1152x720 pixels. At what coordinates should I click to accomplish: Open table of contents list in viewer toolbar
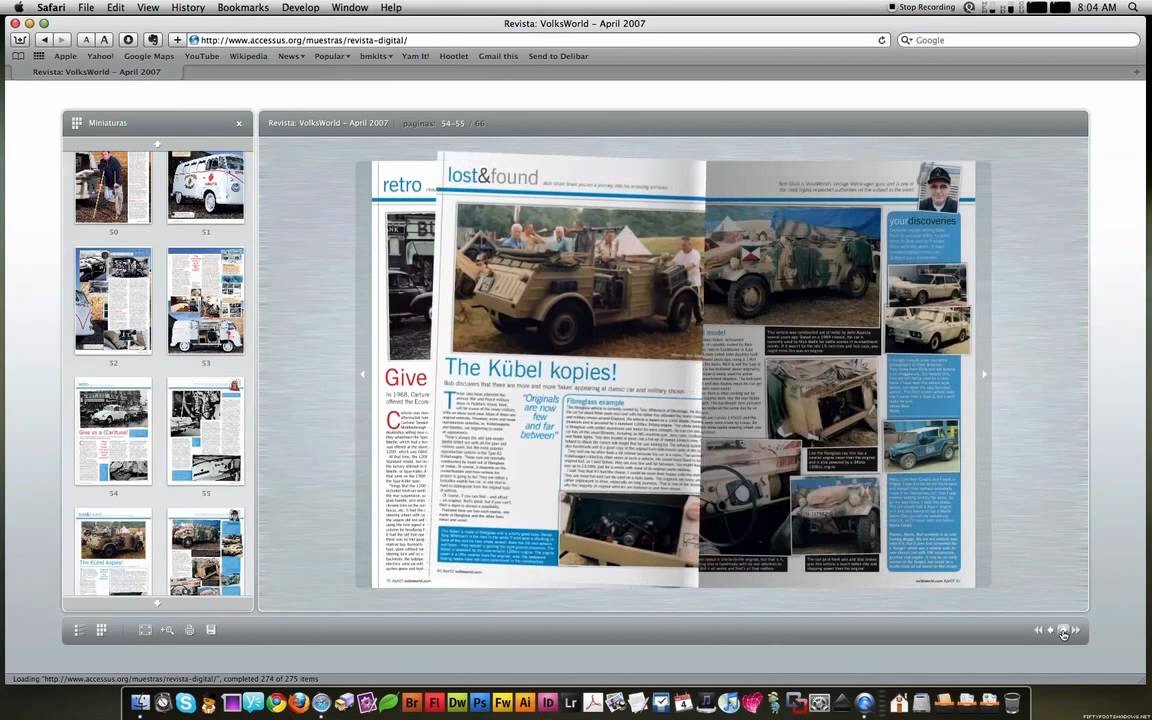tap(79, 630)
